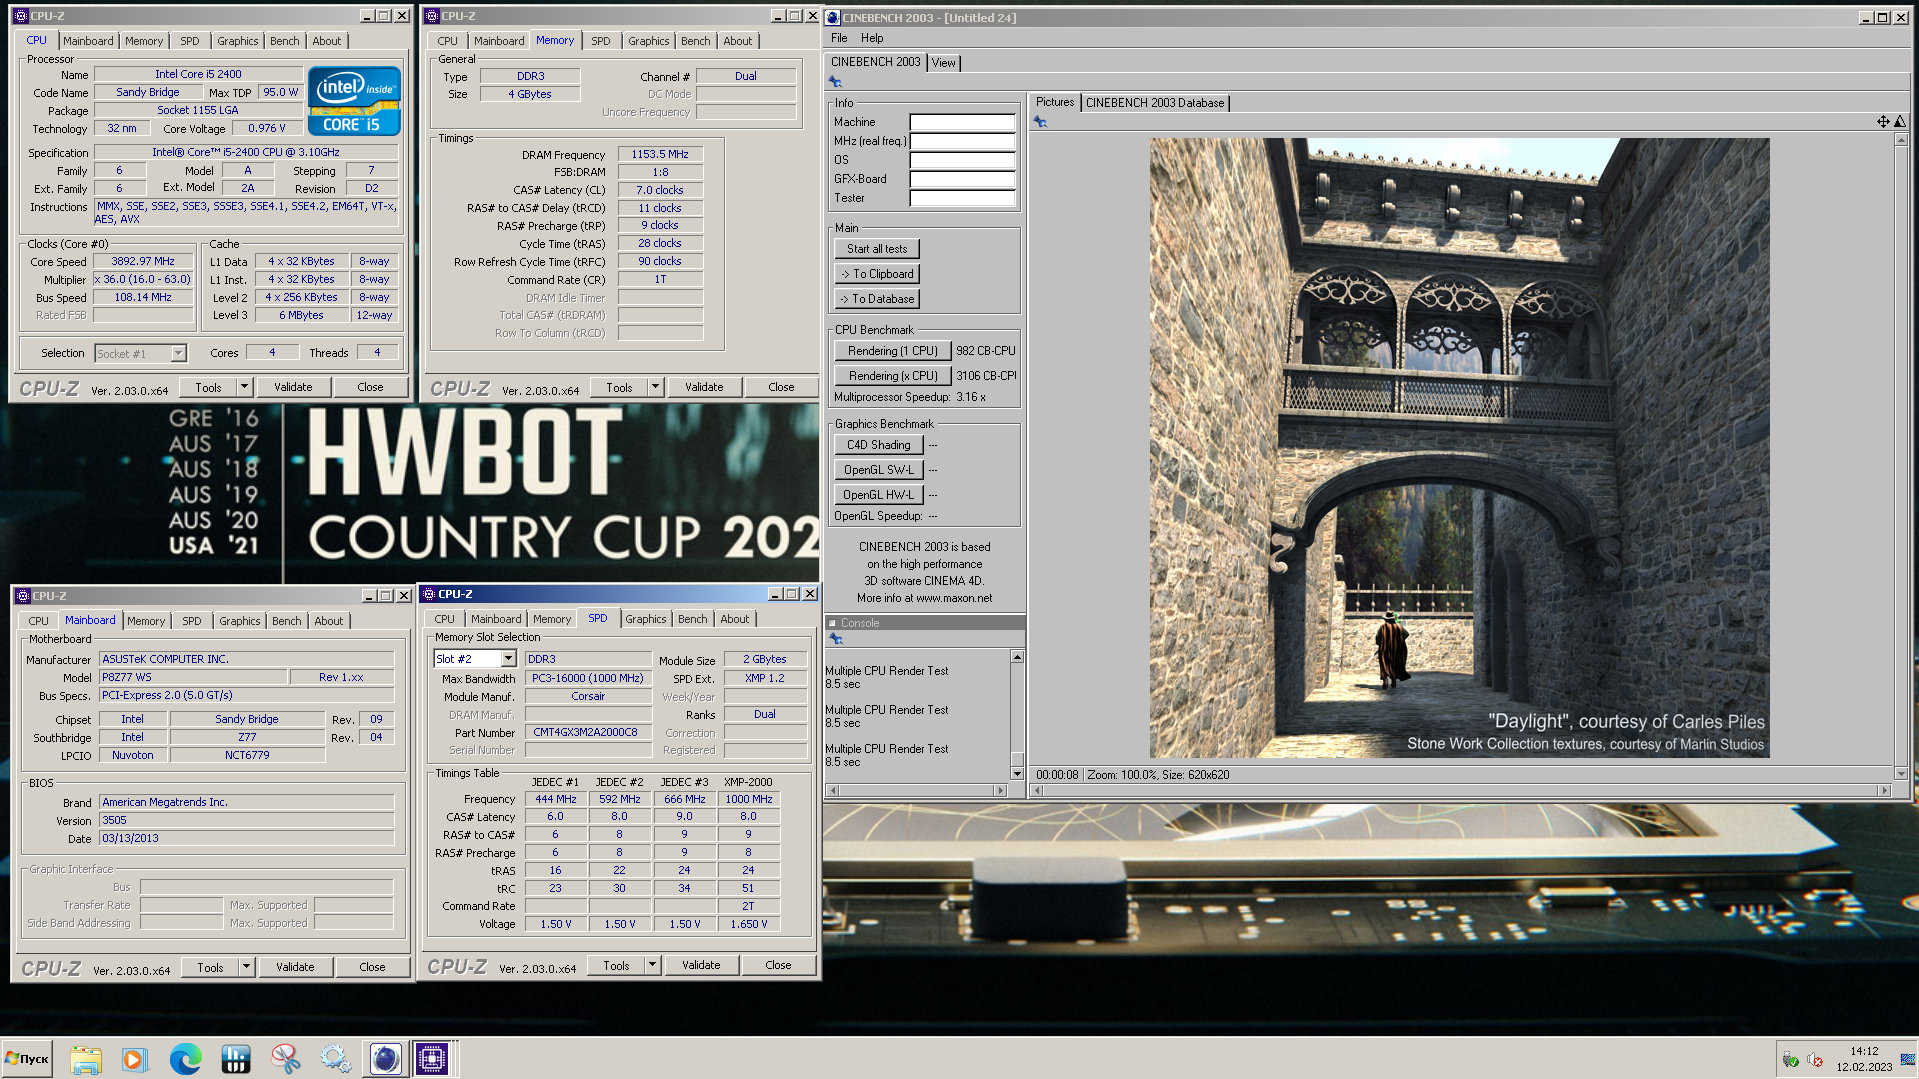Click the pin icon under CINEBENCH 2003 tab
The height and width of the screenshot is (1079, 1919).
click(x=836, y=82)
